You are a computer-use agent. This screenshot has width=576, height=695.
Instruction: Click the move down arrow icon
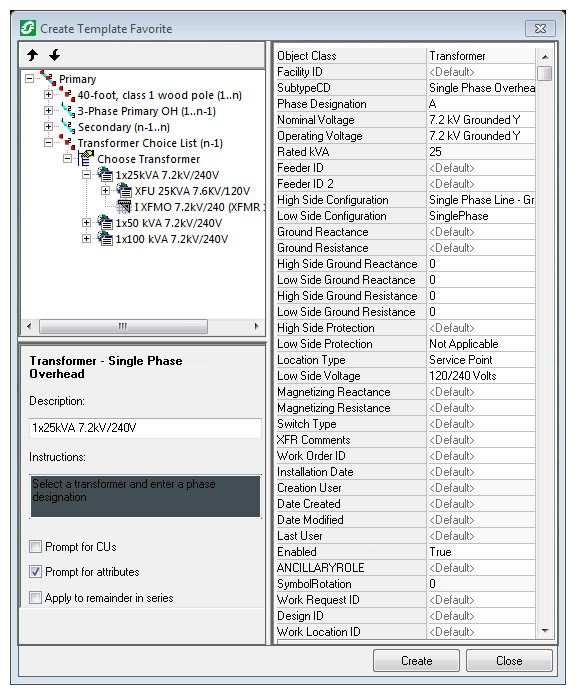[x=54, y=55]
